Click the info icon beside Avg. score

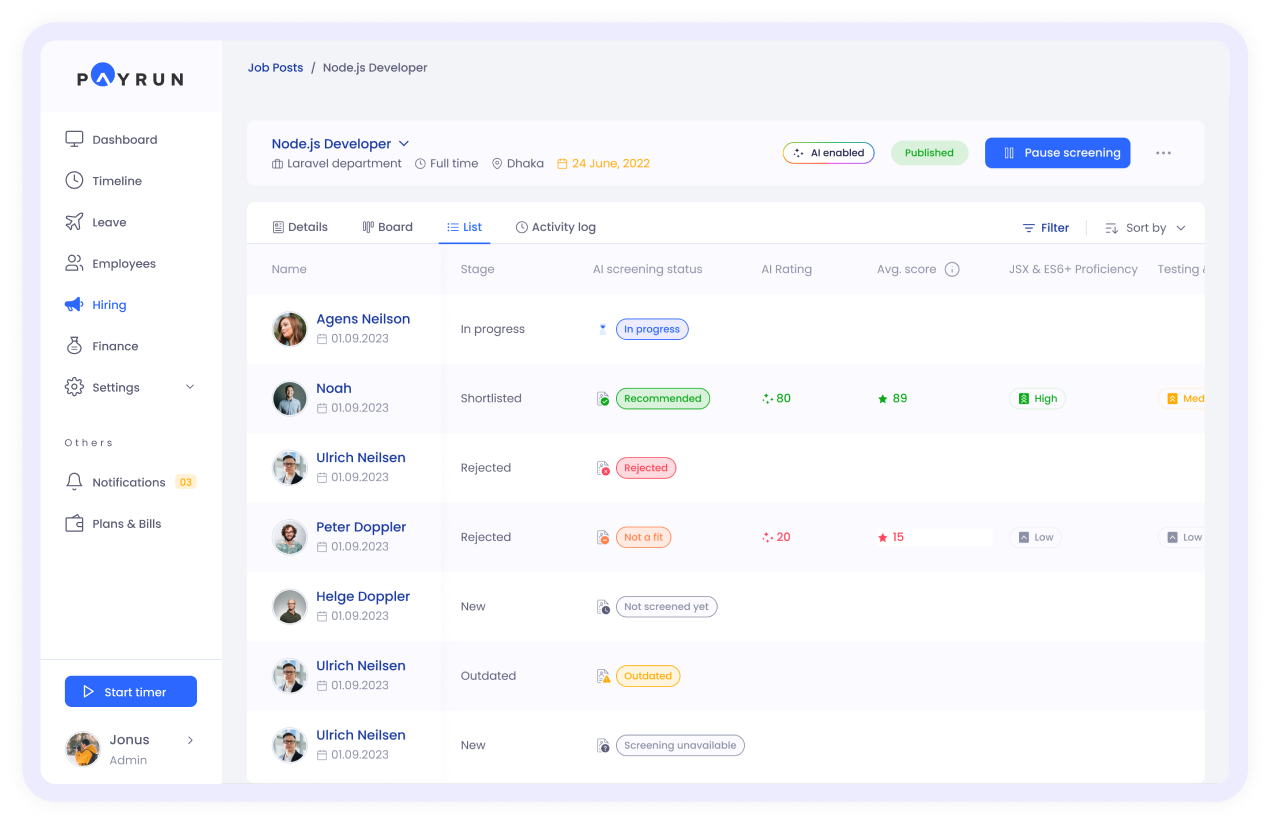tap(952, 269)
